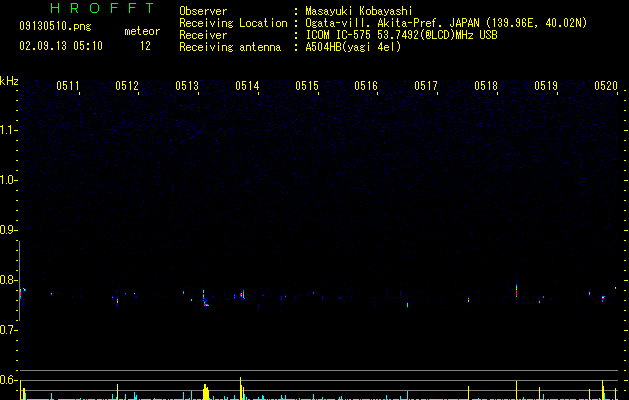Click the 0513 time marker
This screenshot has height=400, width=629.
pos(187,85)
